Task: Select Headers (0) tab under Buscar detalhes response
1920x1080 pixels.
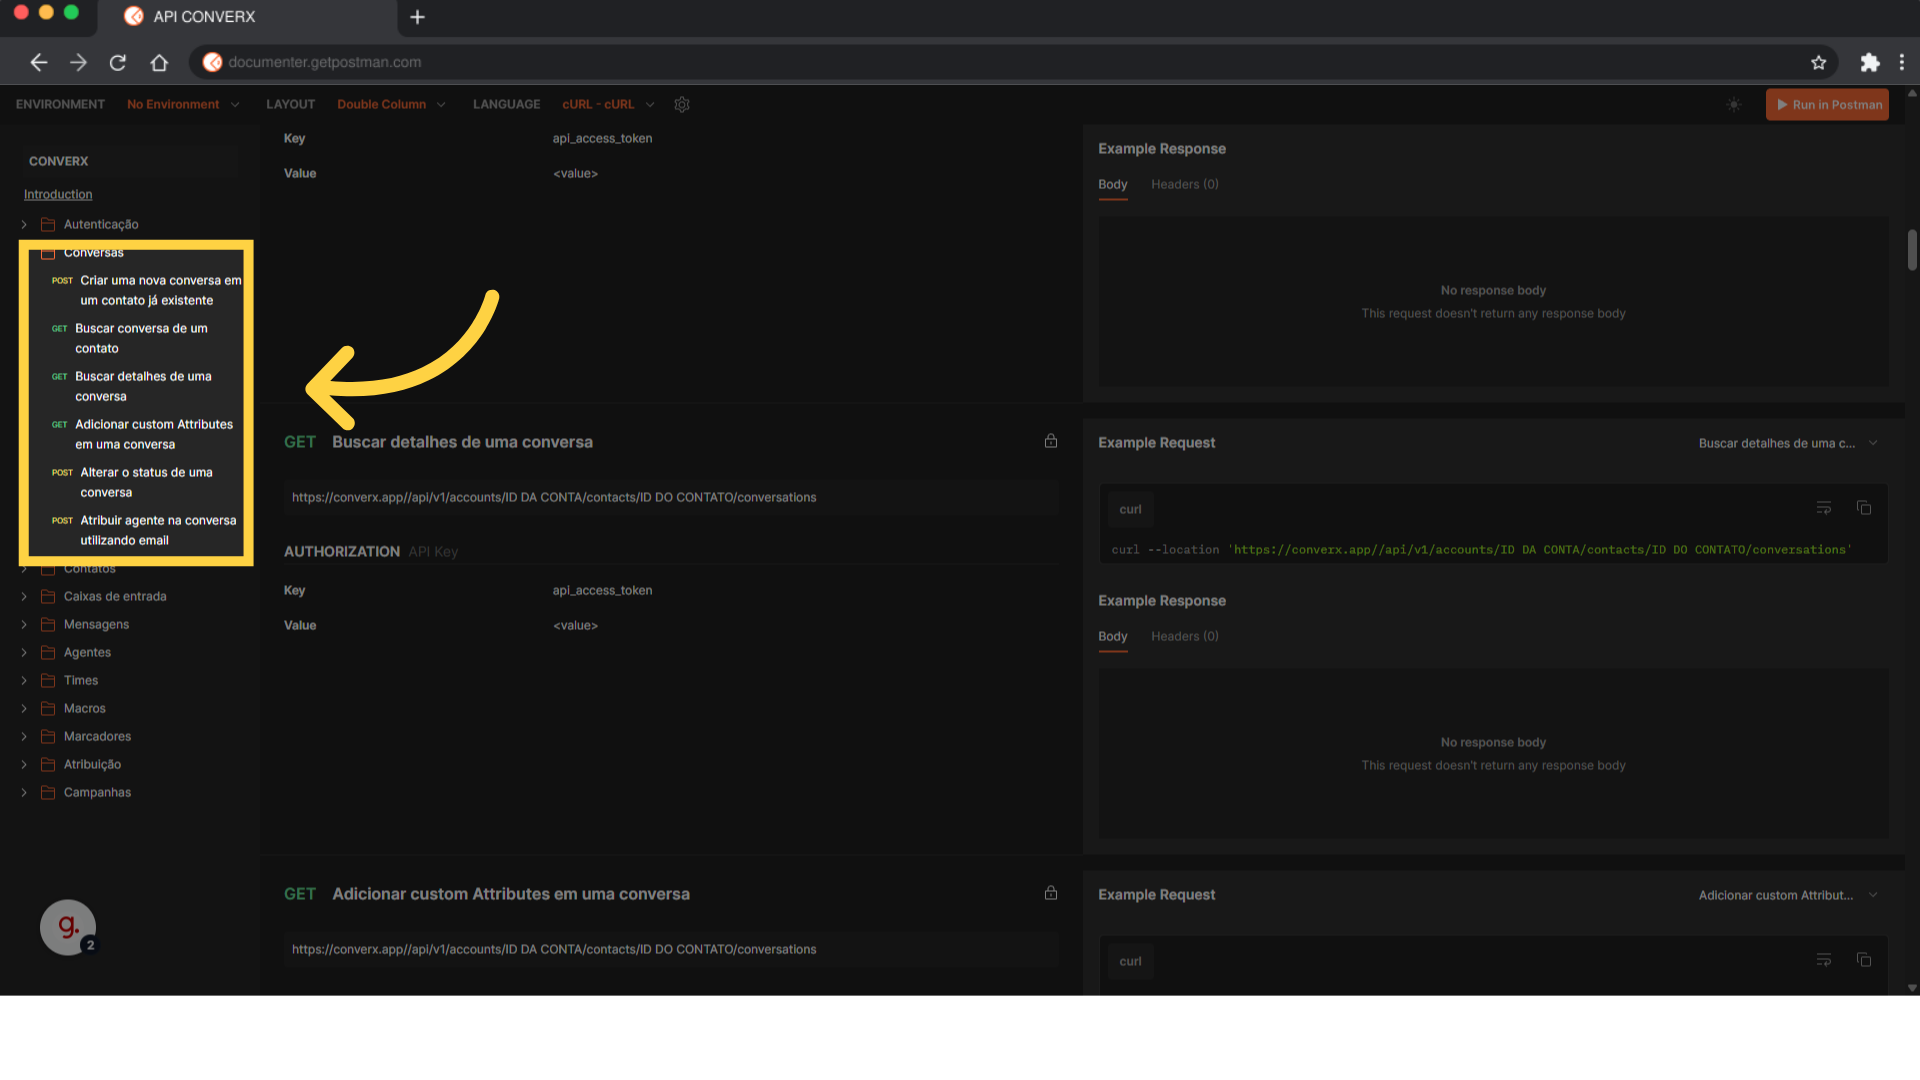Action: click(x=1184, y=637)
